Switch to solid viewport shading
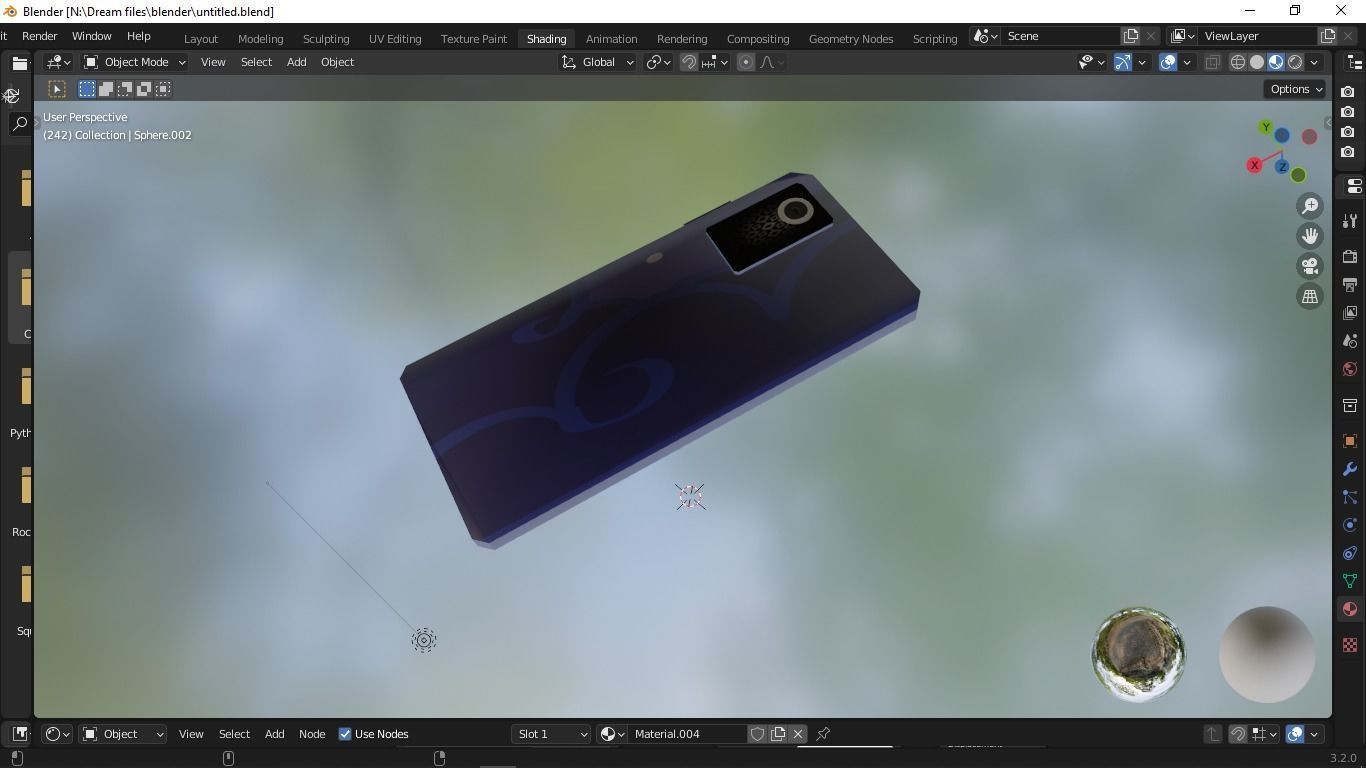This screenshot has height=768, width=1366. click(1257, 62)
